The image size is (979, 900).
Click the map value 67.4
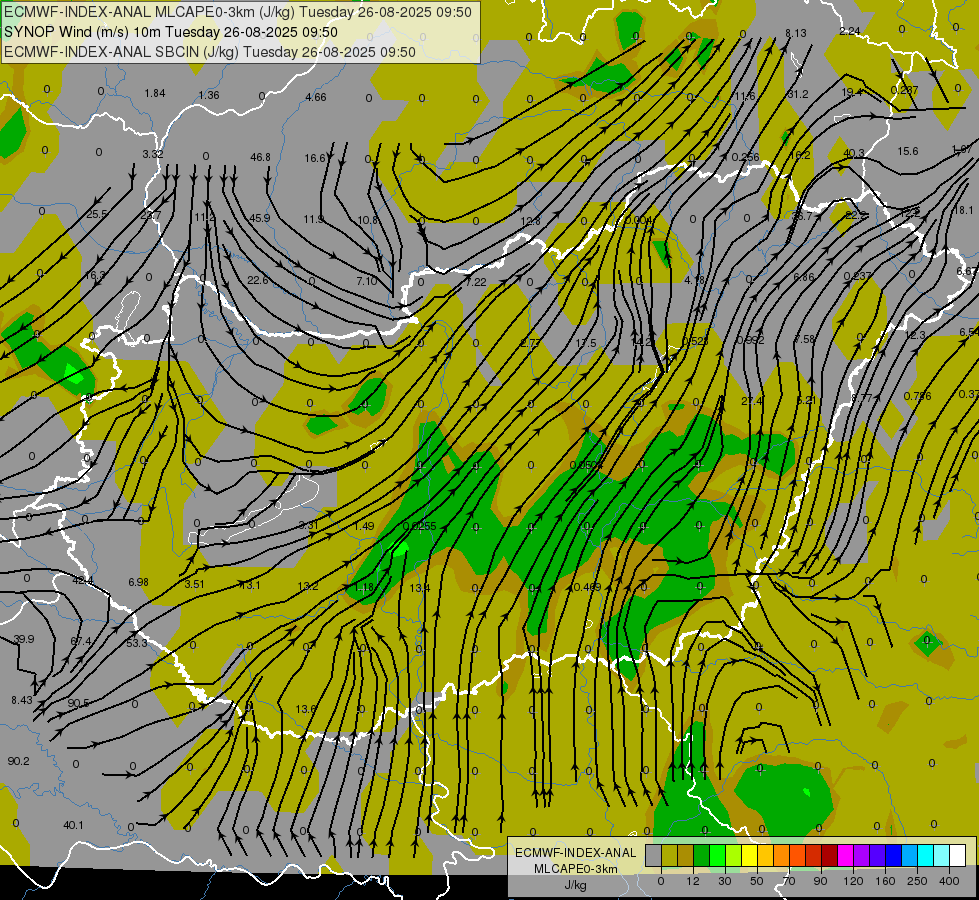(x=81, y=641)
